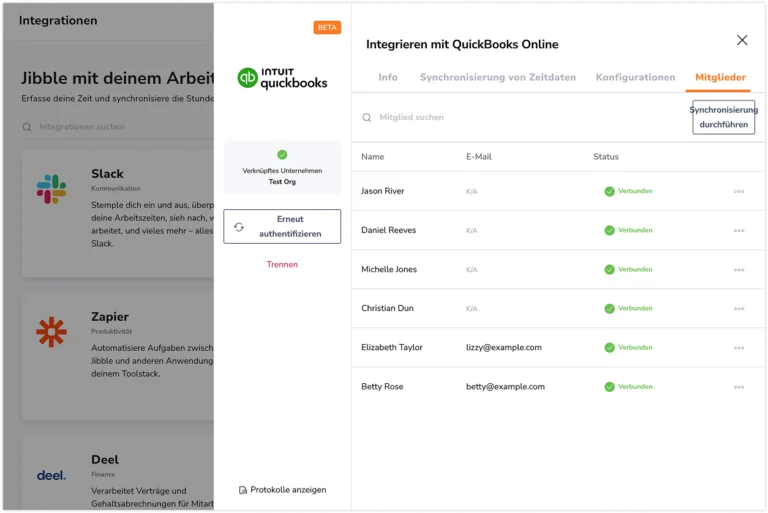Image resolution: width=768 pixels, height=513 pixels.
Task: Open the Deel integration card title
Action: coord(105,460)
